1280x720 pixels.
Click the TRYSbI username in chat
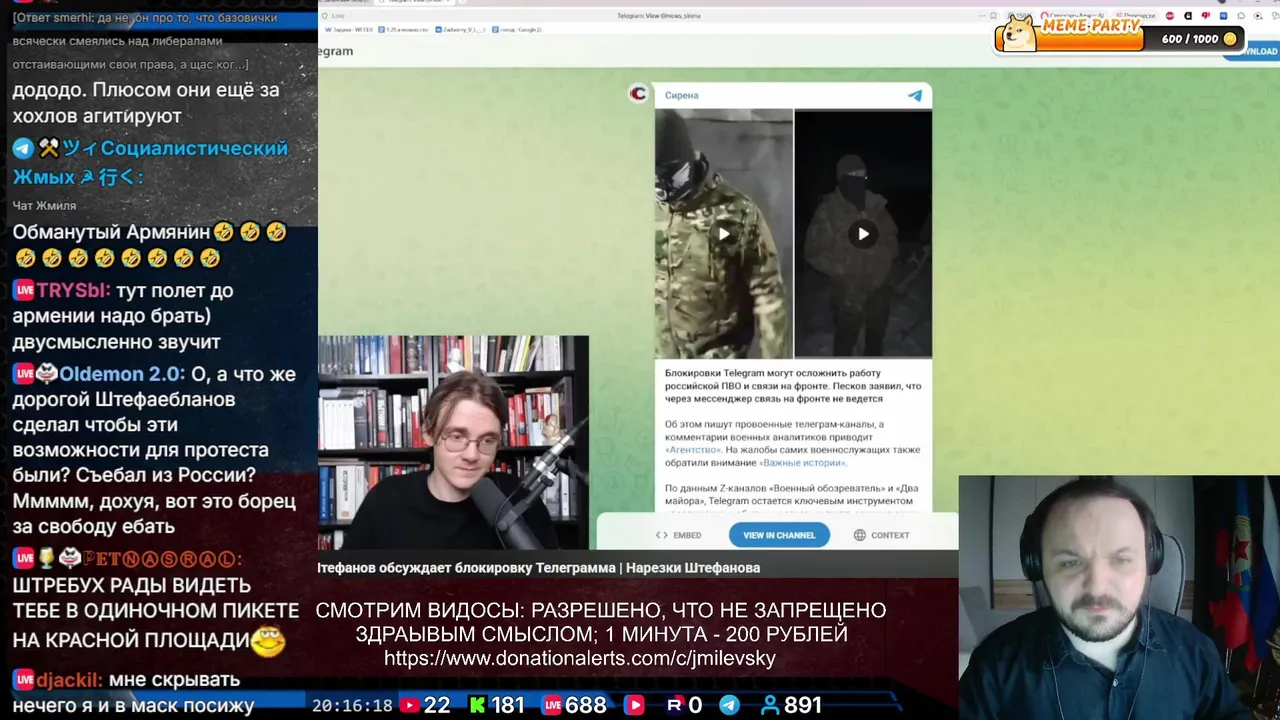pos(73,291)
